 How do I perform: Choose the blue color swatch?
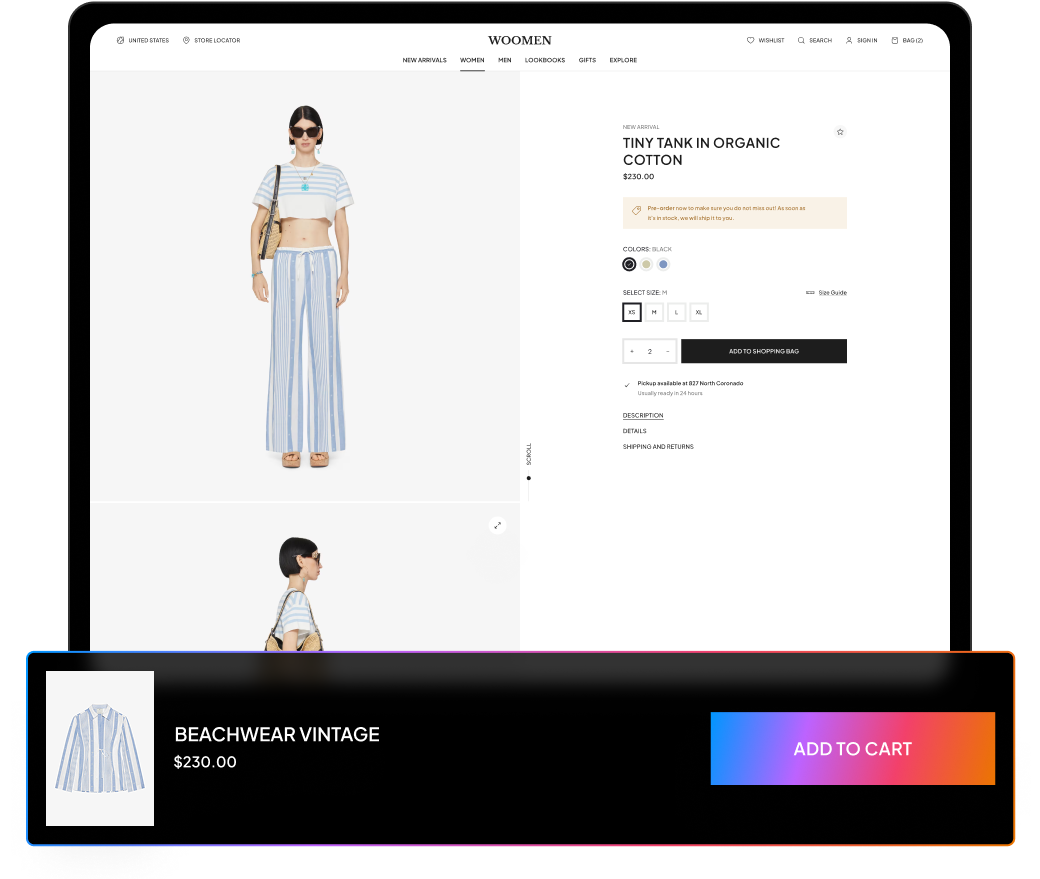point(663,265)
